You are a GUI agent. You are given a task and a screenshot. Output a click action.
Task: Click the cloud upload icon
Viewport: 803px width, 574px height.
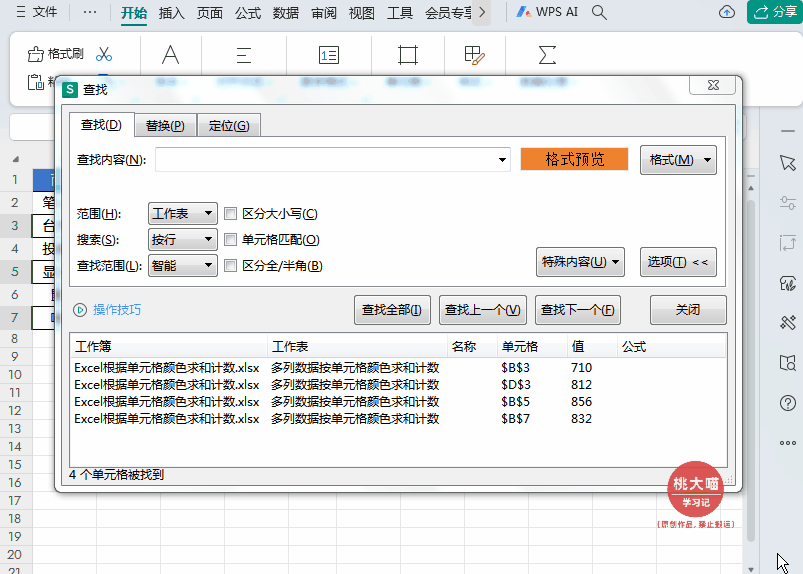coord(727,12)
